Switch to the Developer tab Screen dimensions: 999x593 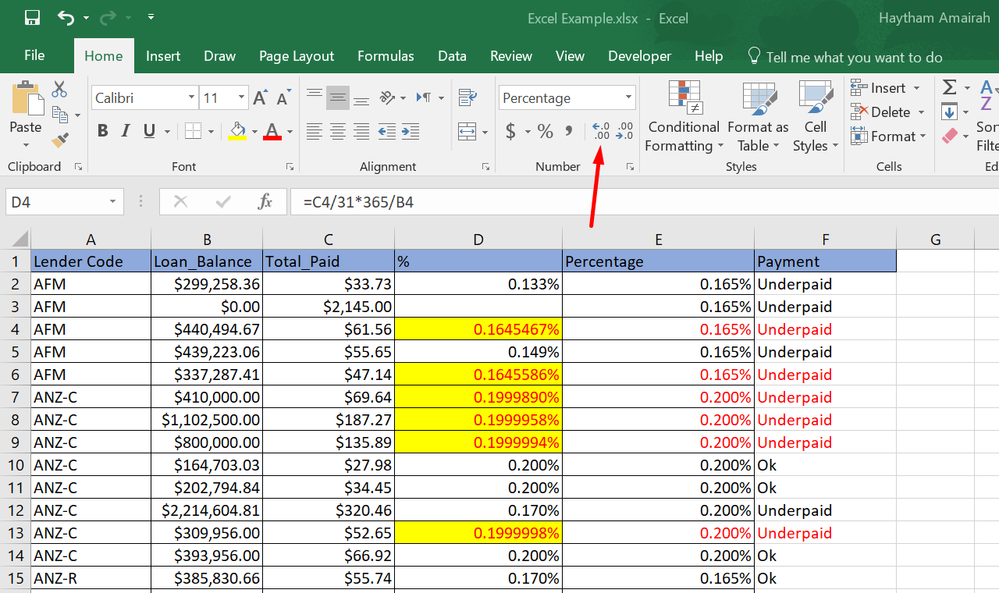click(x=640, y=56)
